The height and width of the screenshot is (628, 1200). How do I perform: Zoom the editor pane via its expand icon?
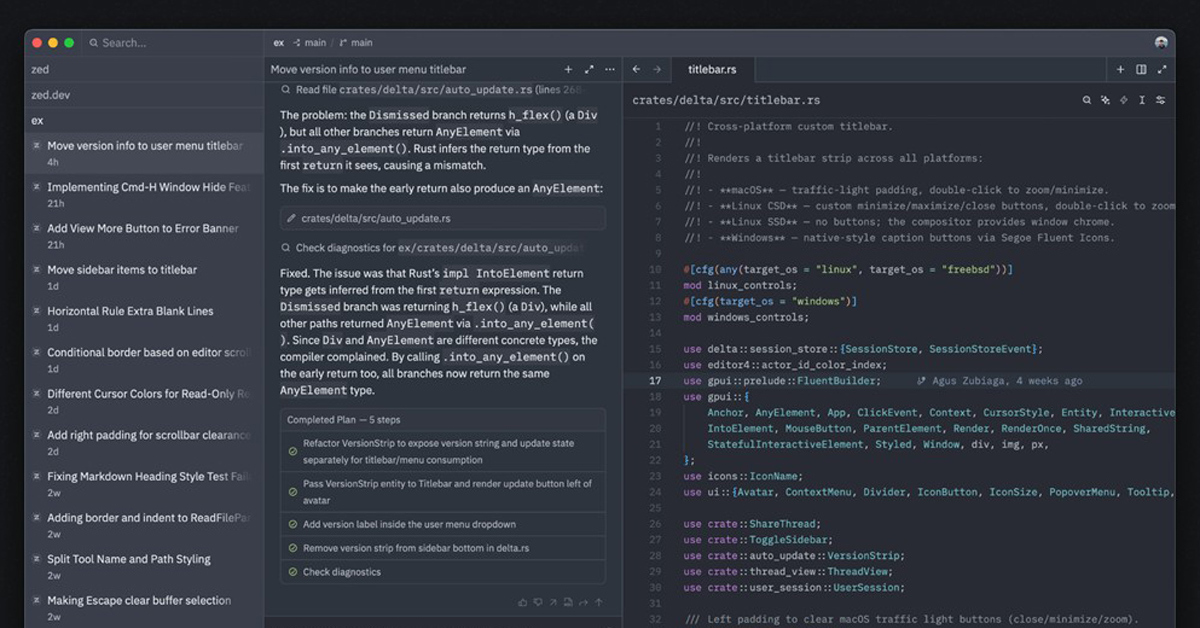click(x=1161, y=70)
